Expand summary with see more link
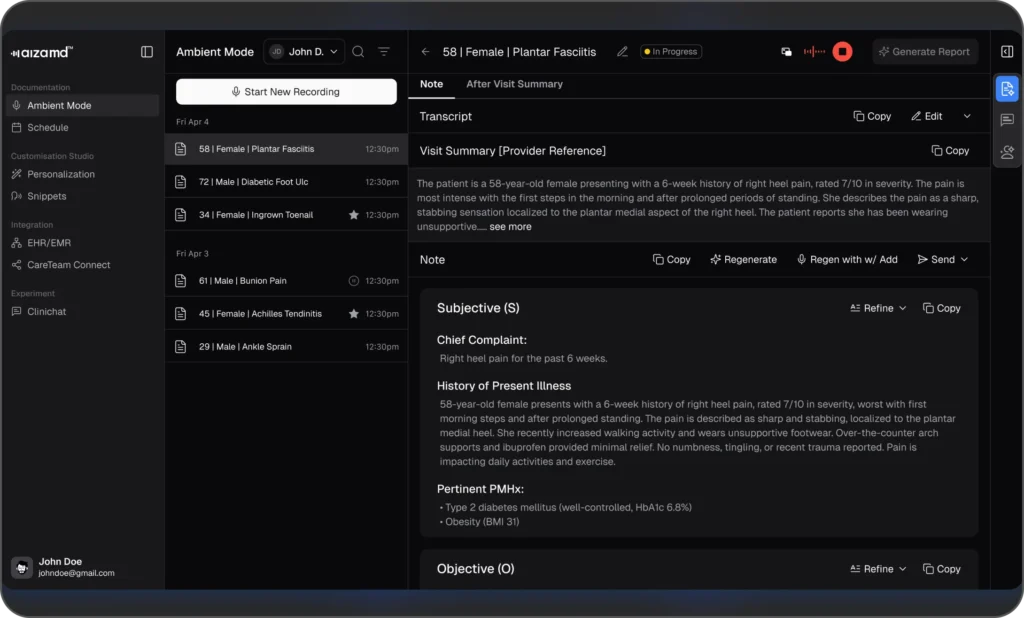1024x618 pixels. point(510,227)
